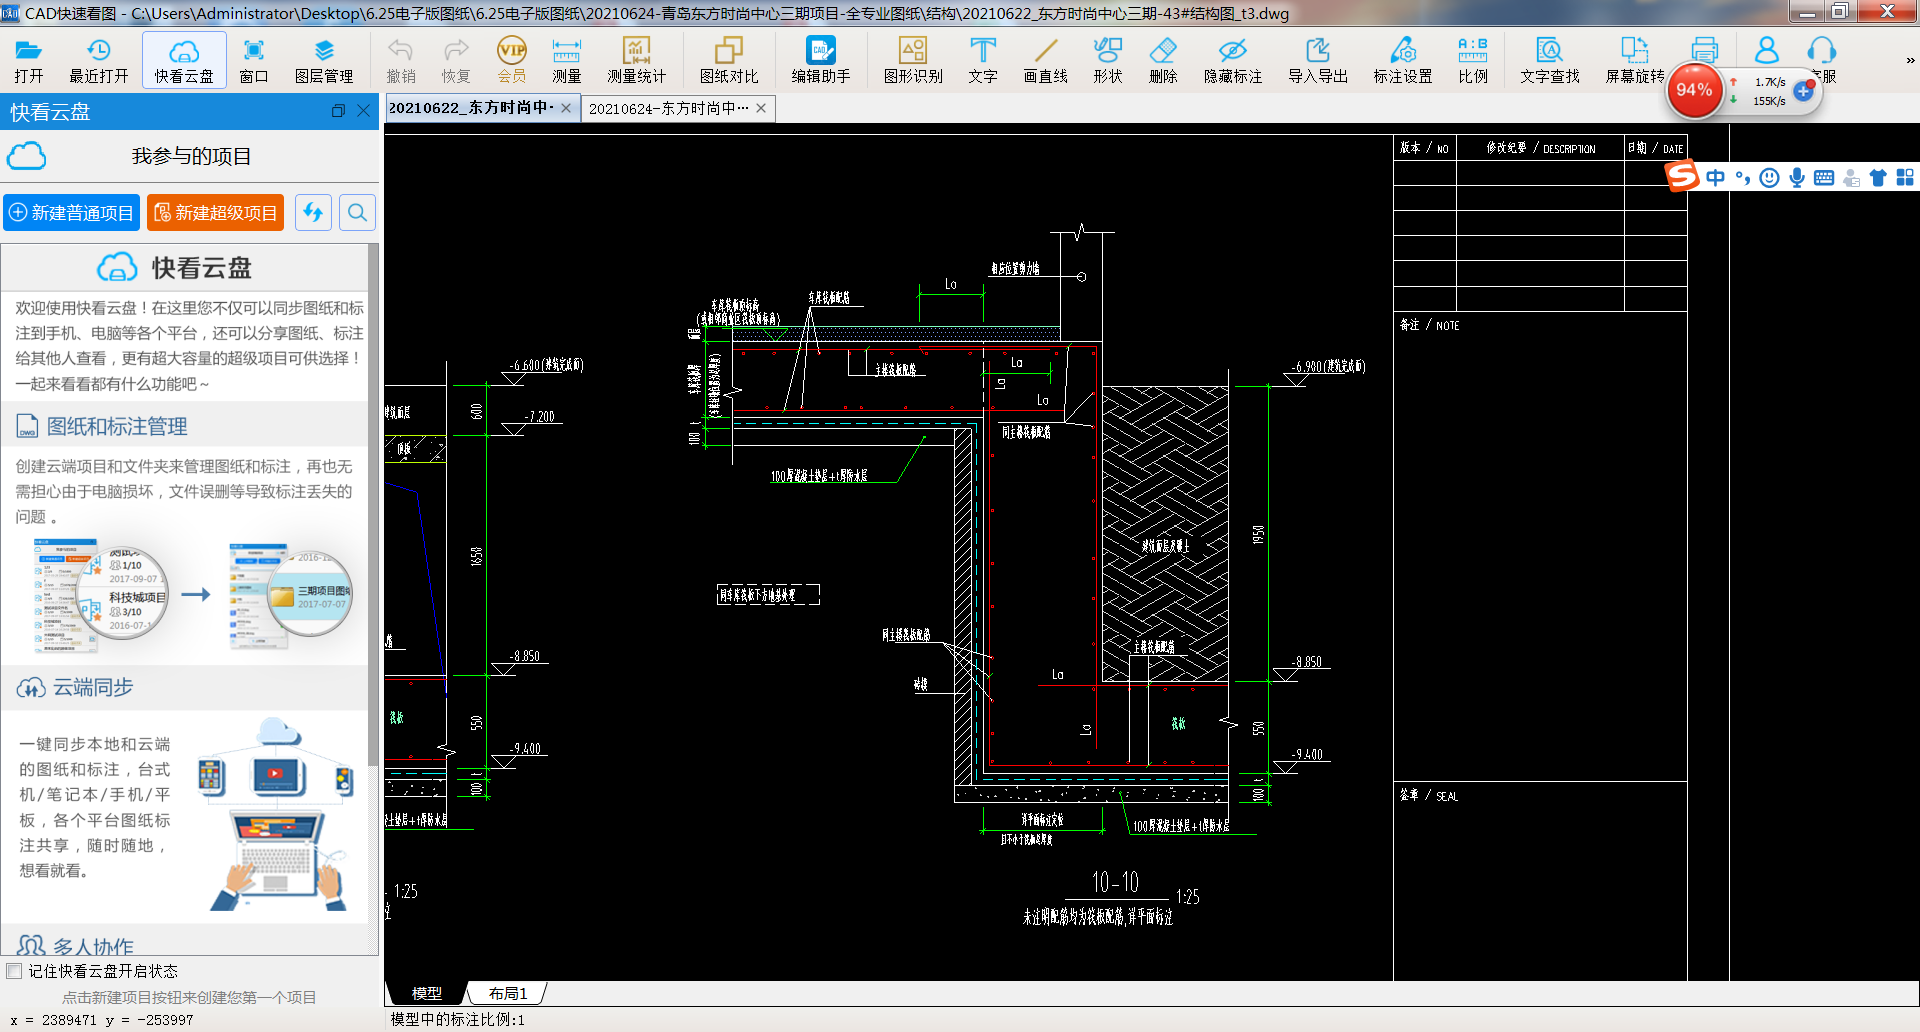This screenshot has height=1032, width=1920.
Task: Open 编辑助手 edit assistant
Action: coord(821,60)
